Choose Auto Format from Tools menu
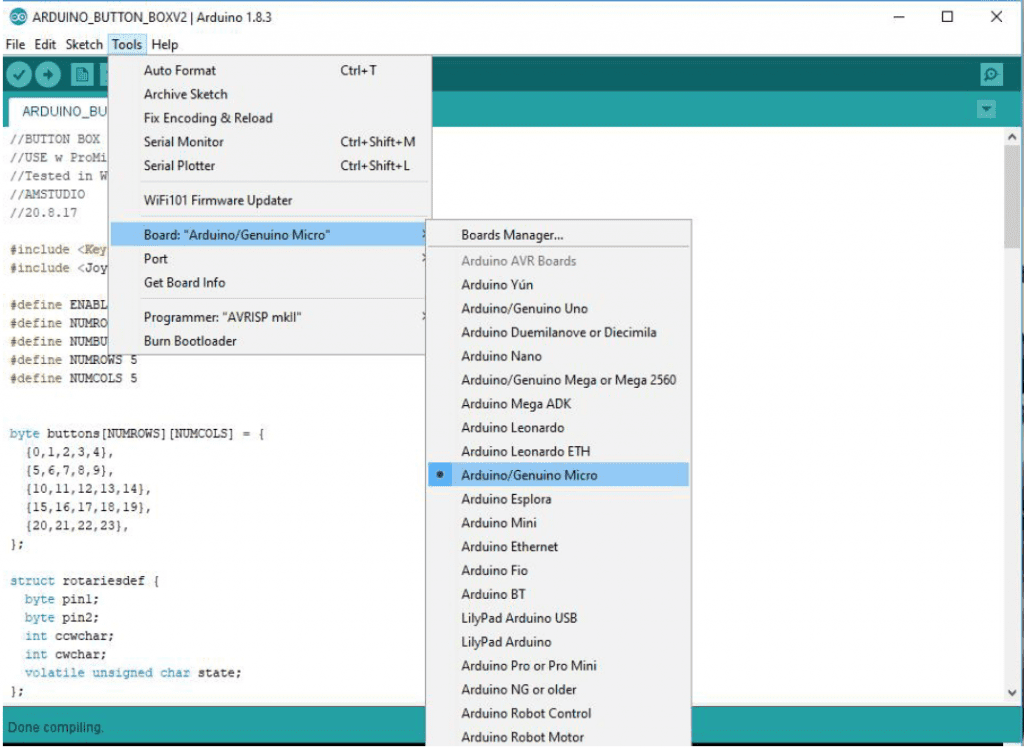 [x=180, y=71]
